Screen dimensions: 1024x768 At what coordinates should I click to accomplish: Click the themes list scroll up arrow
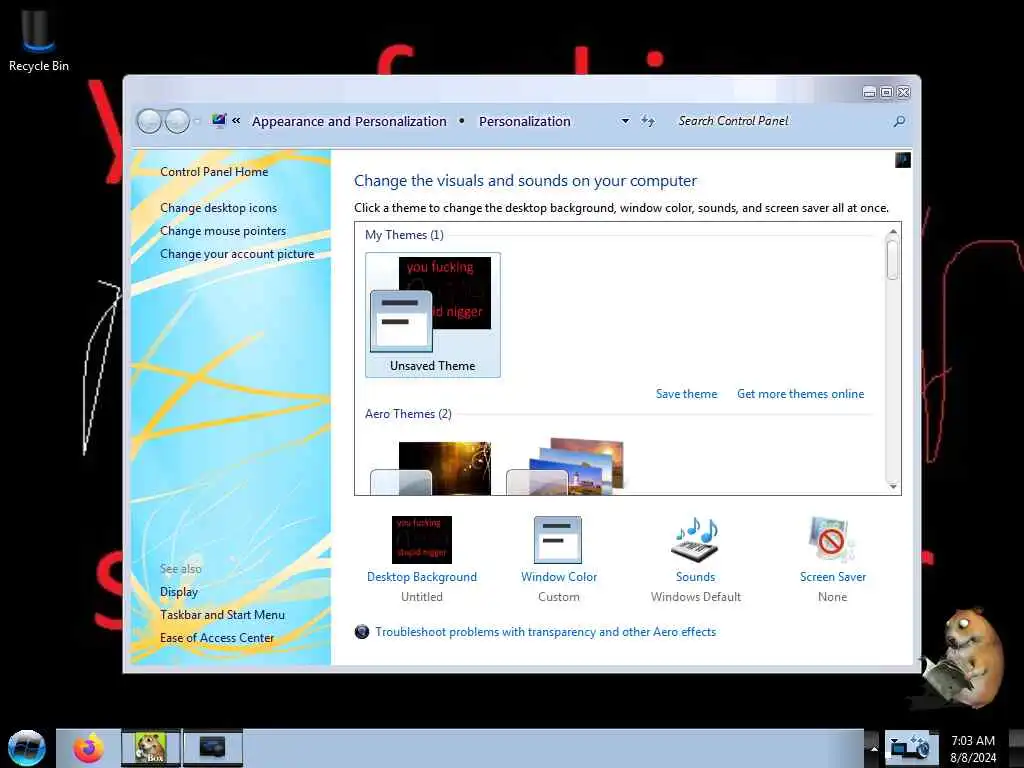pos(893,232)
